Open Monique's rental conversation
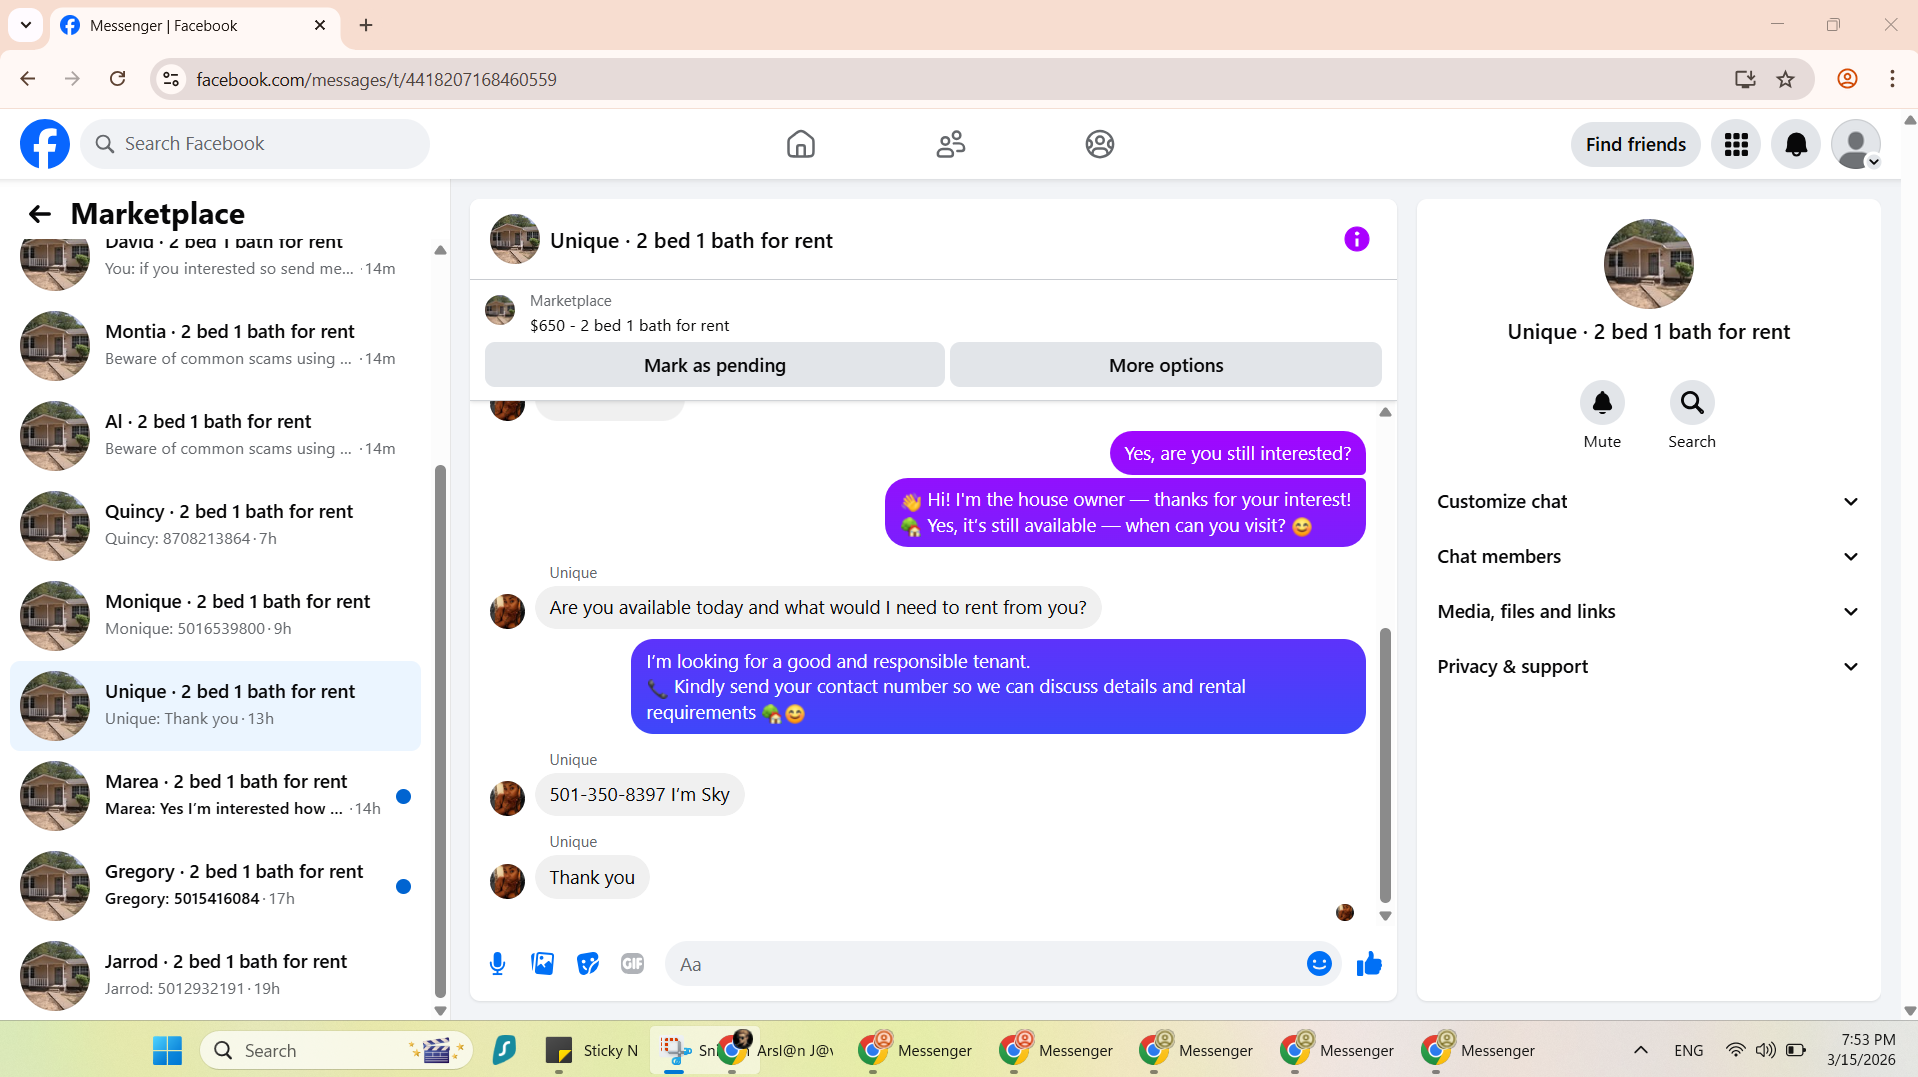The height and width of the screenshot is (1077, 1918). pos(215,615)
